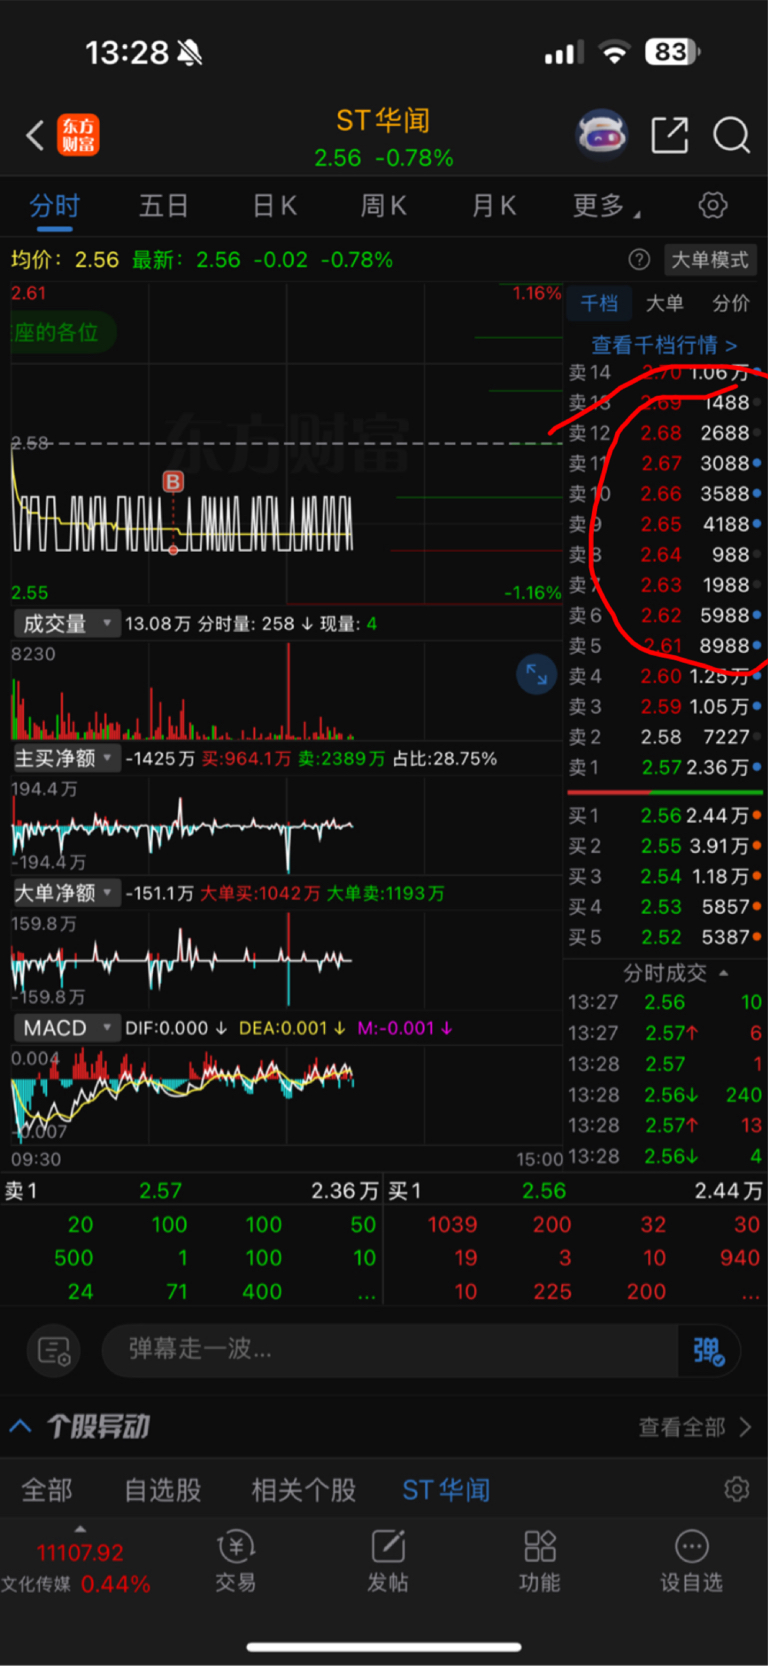Open the search magnifier icon
The image size is (768, 1666).
[731, 134]
